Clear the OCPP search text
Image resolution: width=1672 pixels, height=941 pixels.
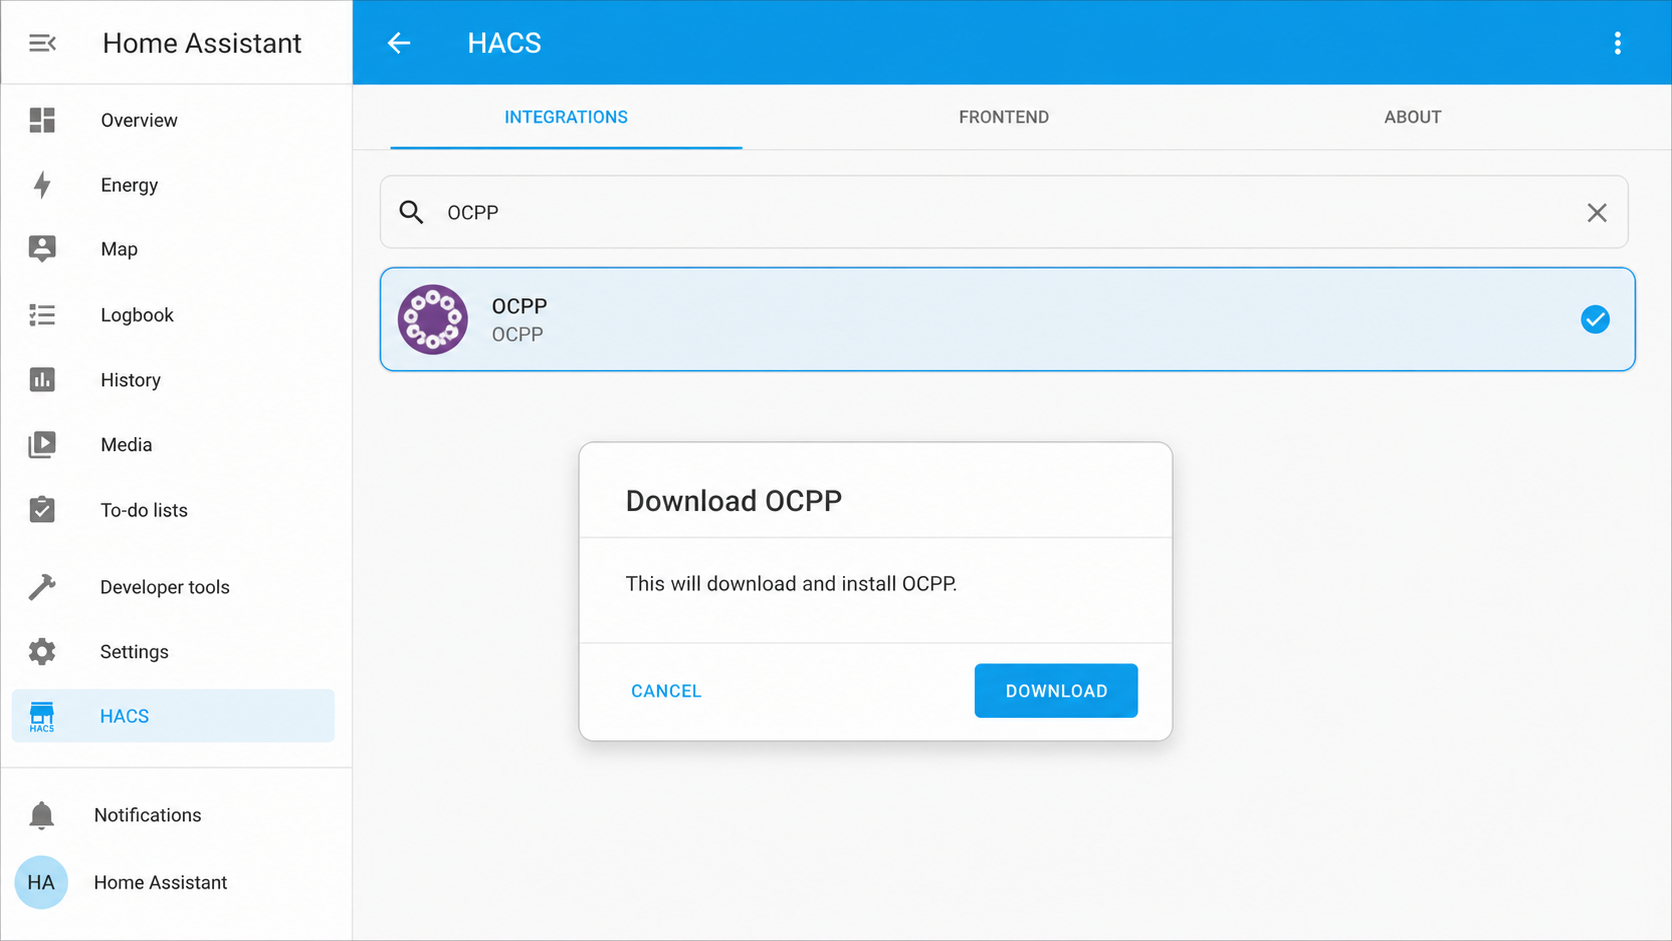[1597, 212]
